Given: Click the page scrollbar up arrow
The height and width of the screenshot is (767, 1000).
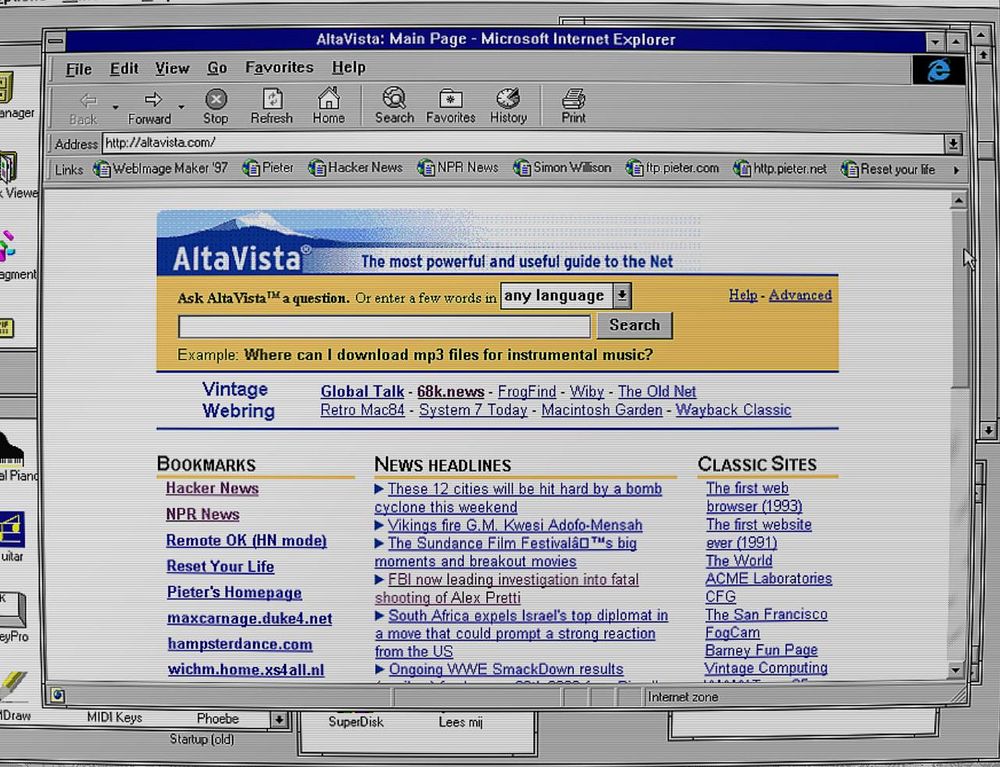Looking at the screenshot, I should [x=958, y=201].
